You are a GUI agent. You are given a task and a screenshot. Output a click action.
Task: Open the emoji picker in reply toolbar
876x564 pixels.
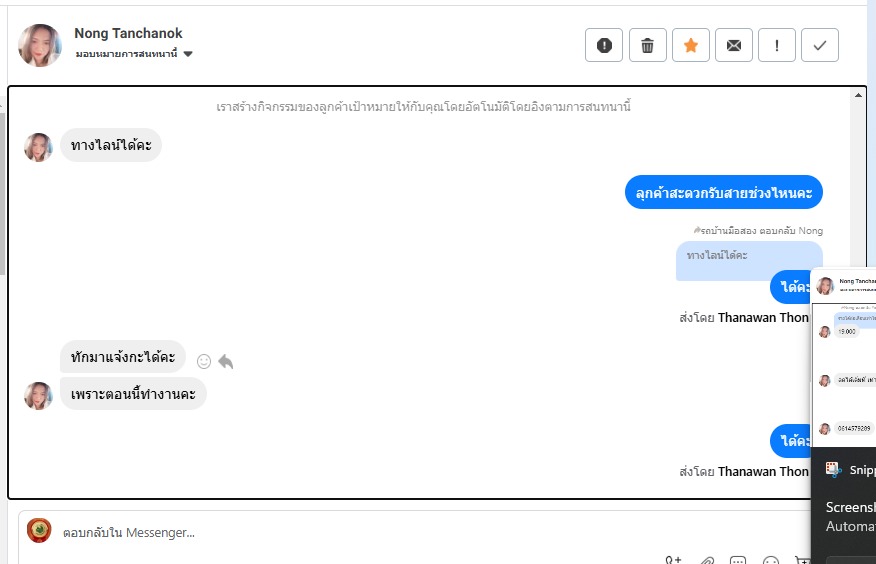point(771,560)
